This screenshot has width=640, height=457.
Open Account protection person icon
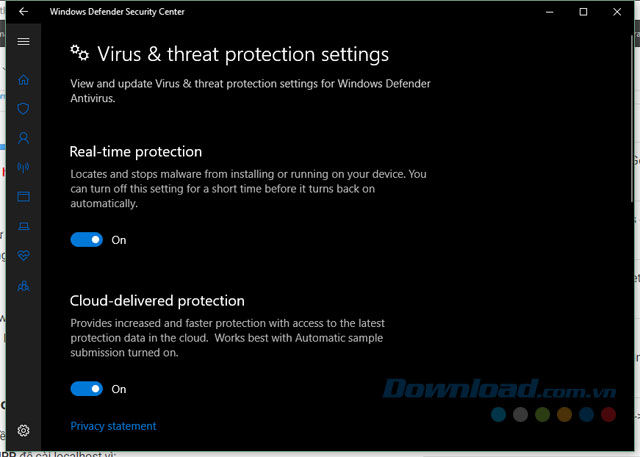[24, 138]
